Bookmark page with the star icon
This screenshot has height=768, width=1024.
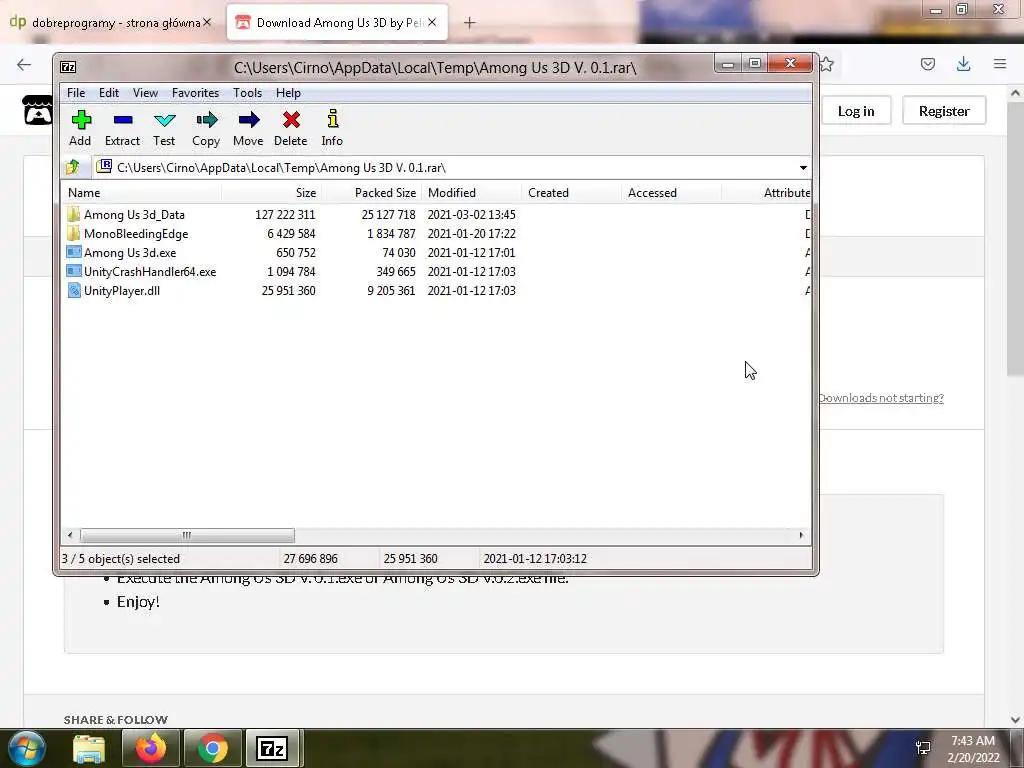827,64
